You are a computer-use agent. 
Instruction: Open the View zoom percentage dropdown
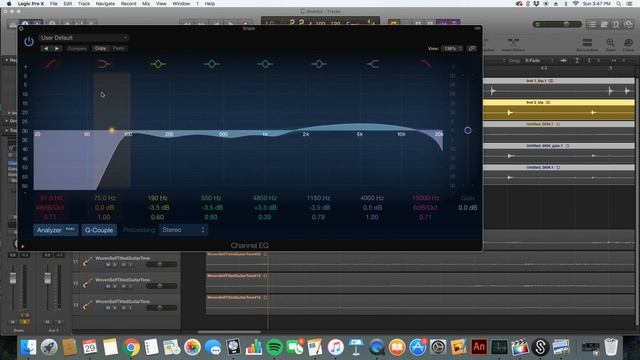tap(452, 48)
